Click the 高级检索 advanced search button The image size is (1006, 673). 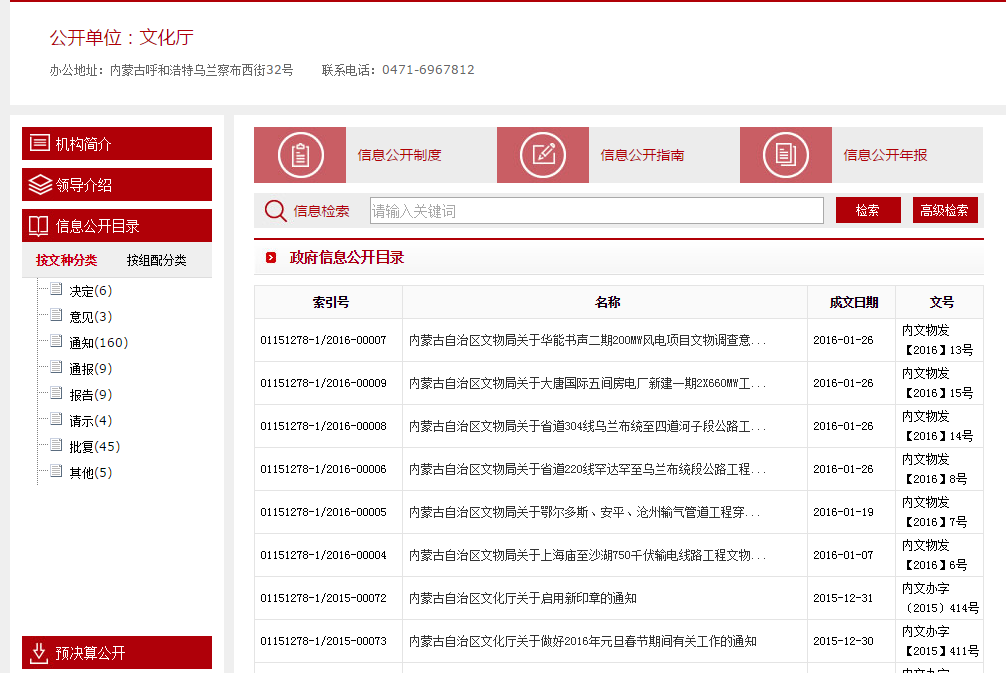(x=945, y=210)
